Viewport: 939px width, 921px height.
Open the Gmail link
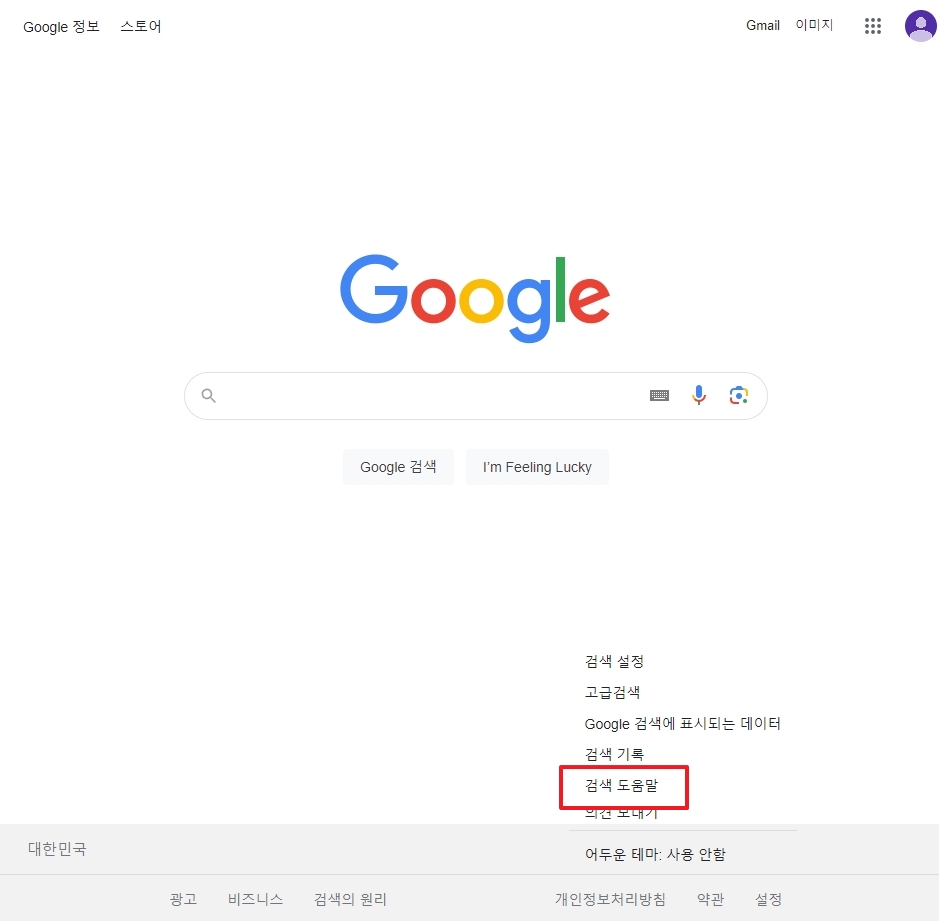pos(762,25)
